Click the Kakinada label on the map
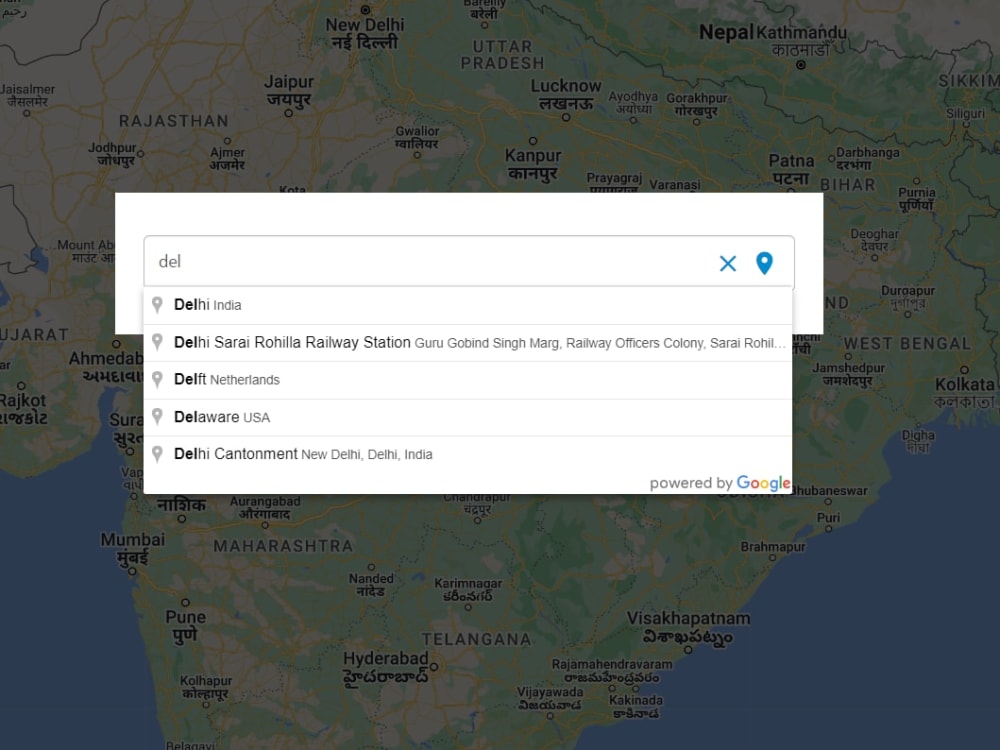This screenshot has height=750, width=1000. pos(636,706)
